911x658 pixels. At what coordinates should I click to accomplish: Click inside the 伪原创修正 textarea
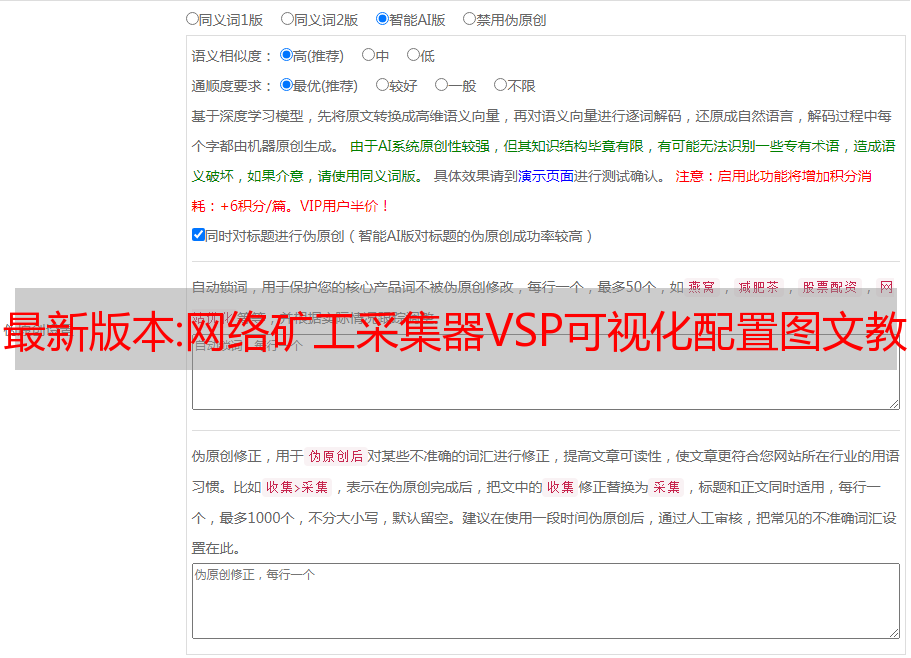pyautogui.click(x=546, y=601)
